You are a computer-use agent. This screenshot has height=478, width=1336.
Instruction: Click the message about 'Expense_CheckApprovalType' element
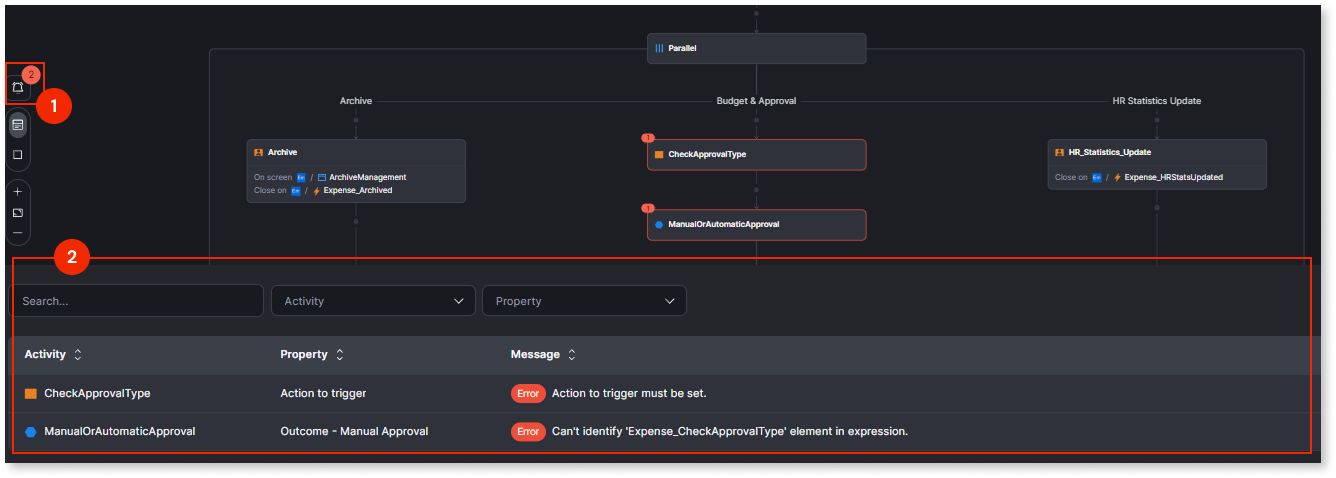tap(730, 432)
